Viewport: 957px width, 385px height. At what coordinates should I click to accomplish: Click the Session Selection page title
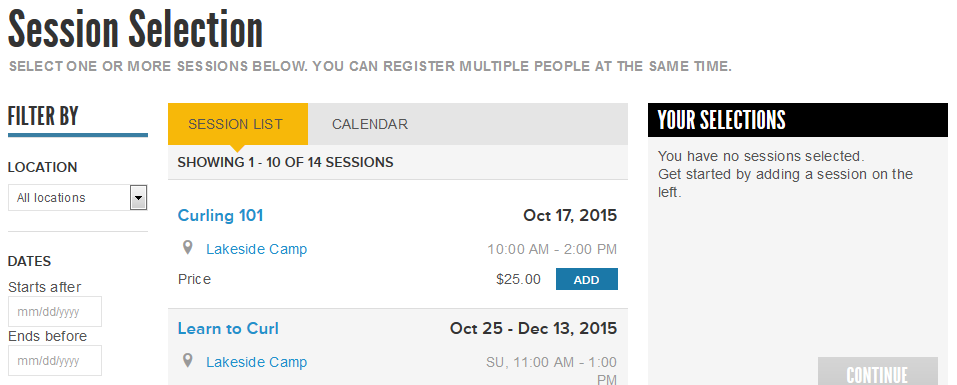point(135,29)
